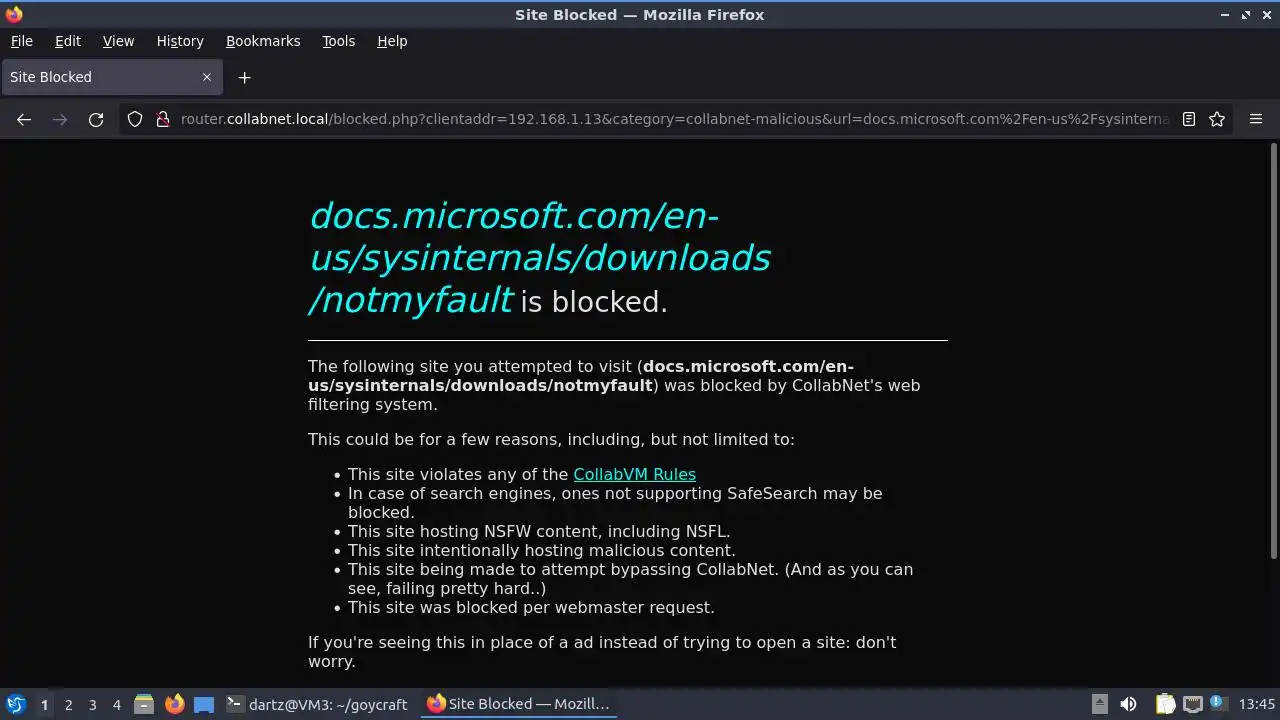Open a new tab with plus button
Viewport: 1280px width, 720px height.
[244, 77]
